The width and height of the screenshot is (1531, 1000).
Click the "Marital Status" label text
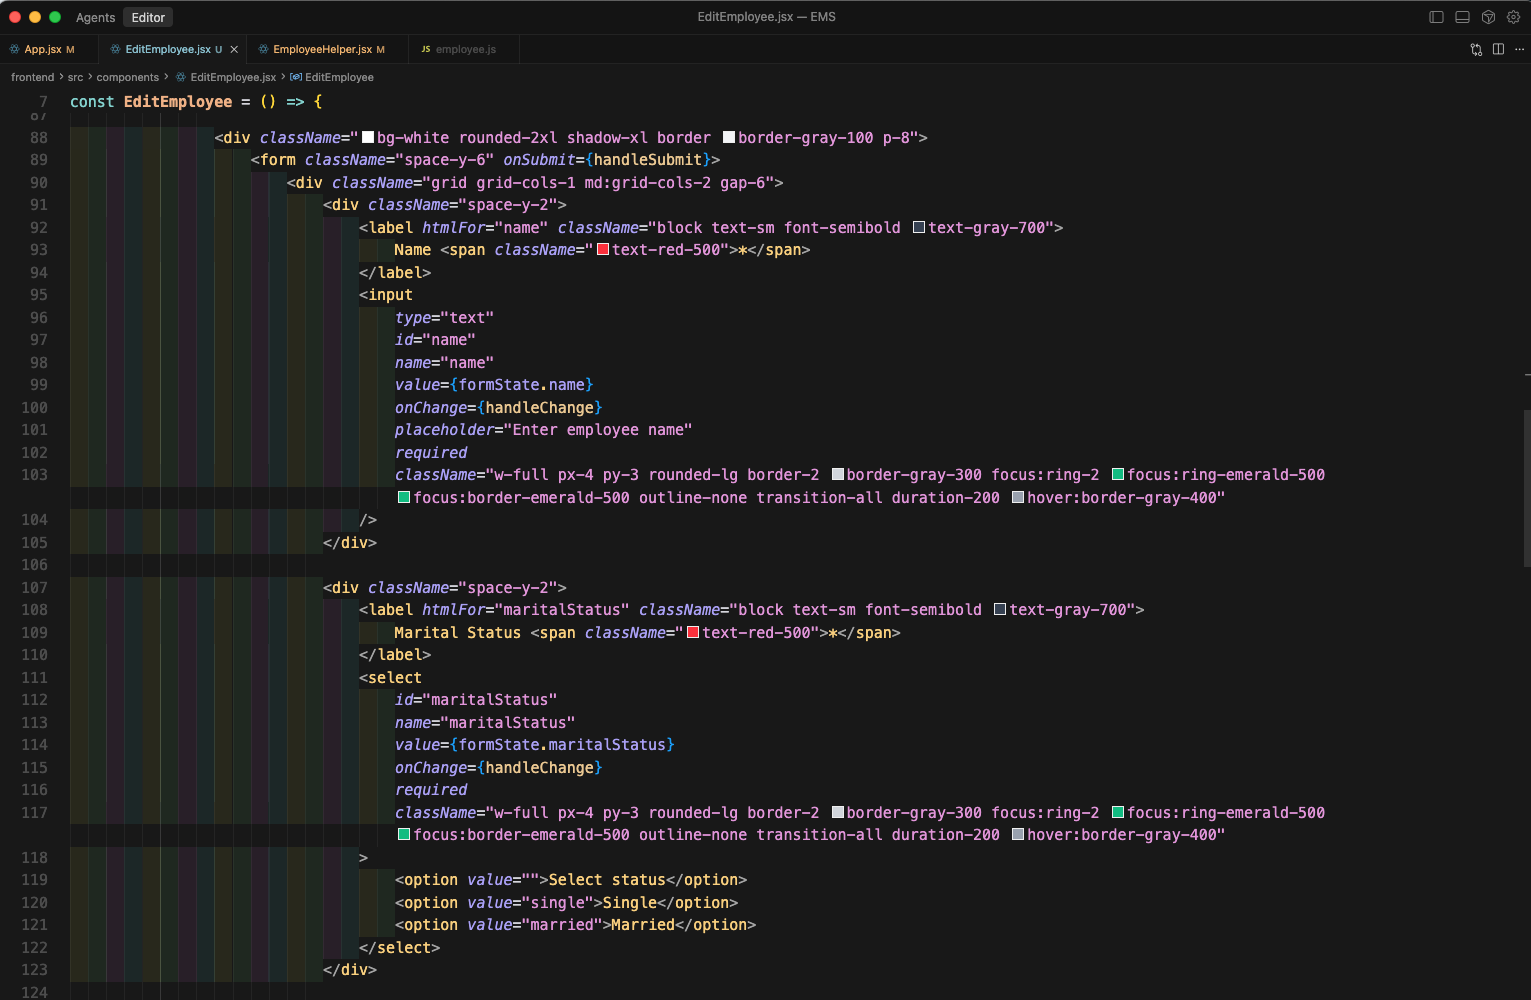pos(457,633)
